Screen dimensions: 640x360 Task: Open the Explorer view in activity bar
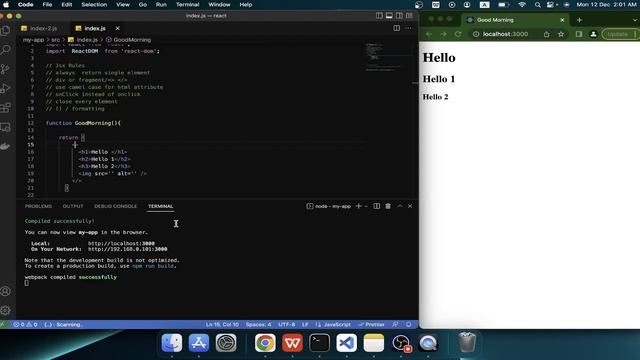click(x=6, y=31)
